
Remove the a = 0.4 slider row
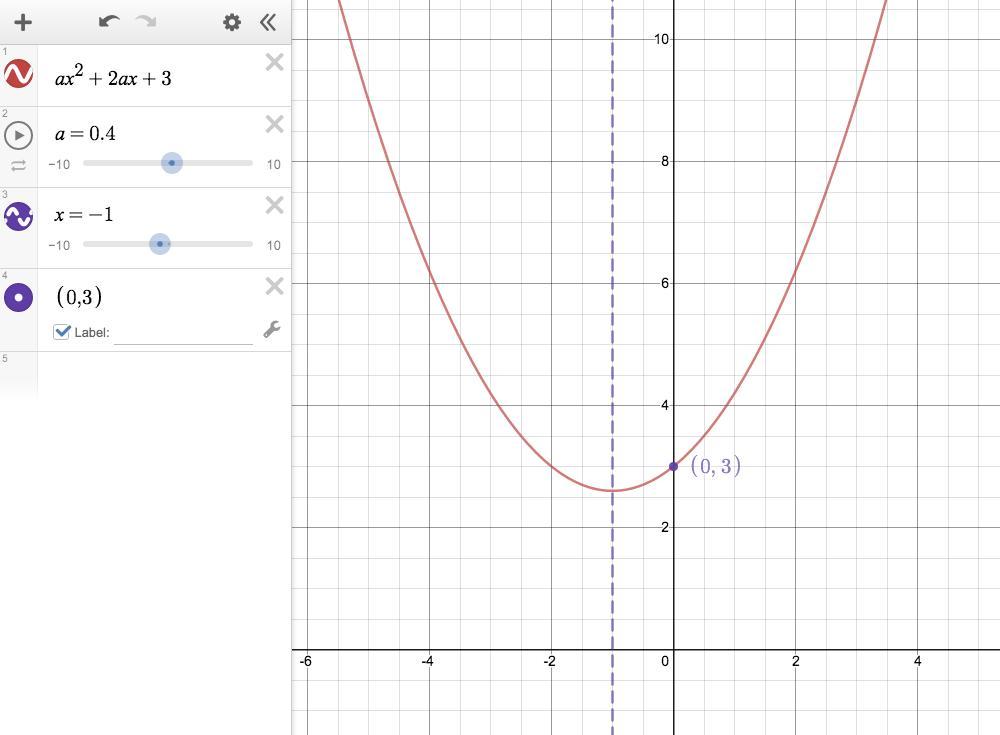point(274,124)
